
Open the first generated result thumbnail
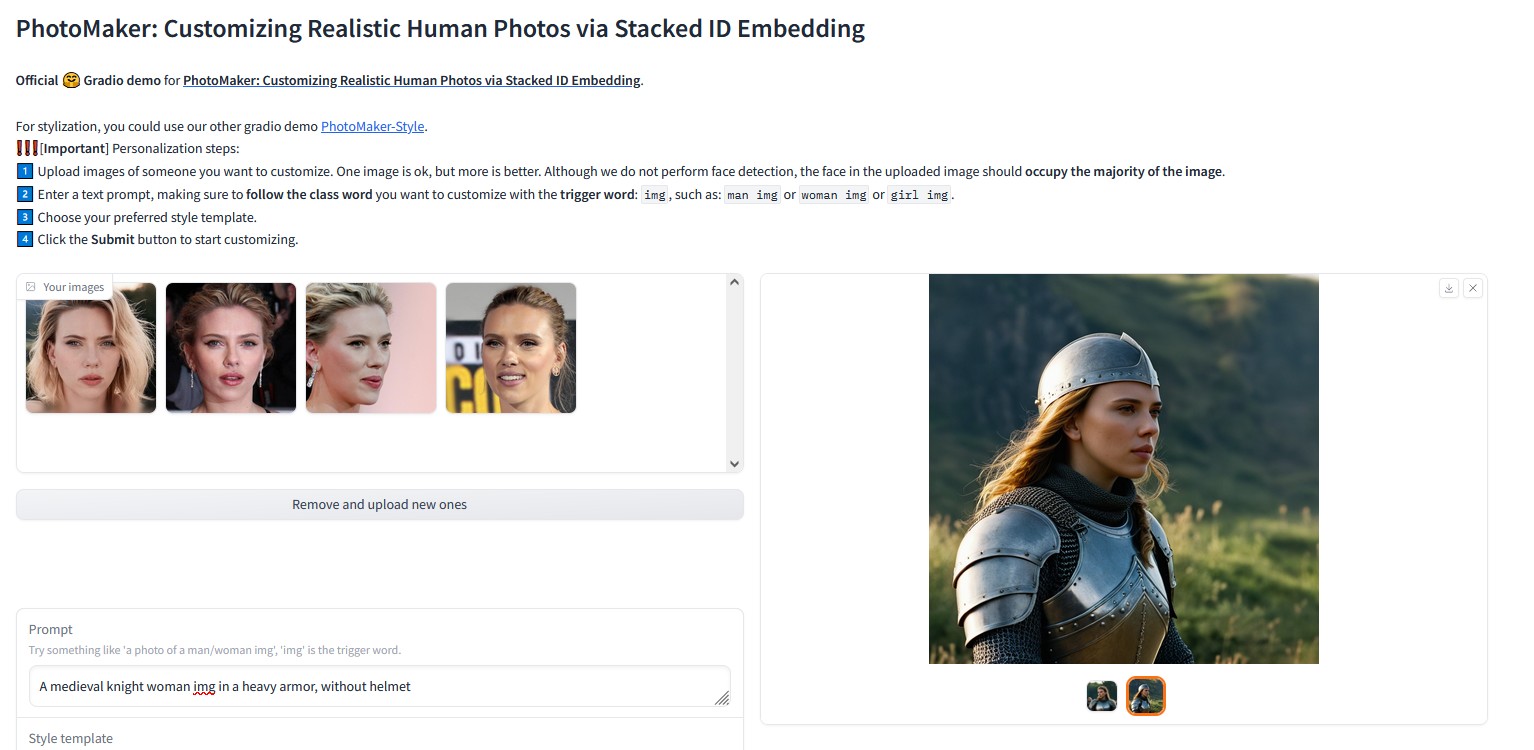[x=1102, y=696]
